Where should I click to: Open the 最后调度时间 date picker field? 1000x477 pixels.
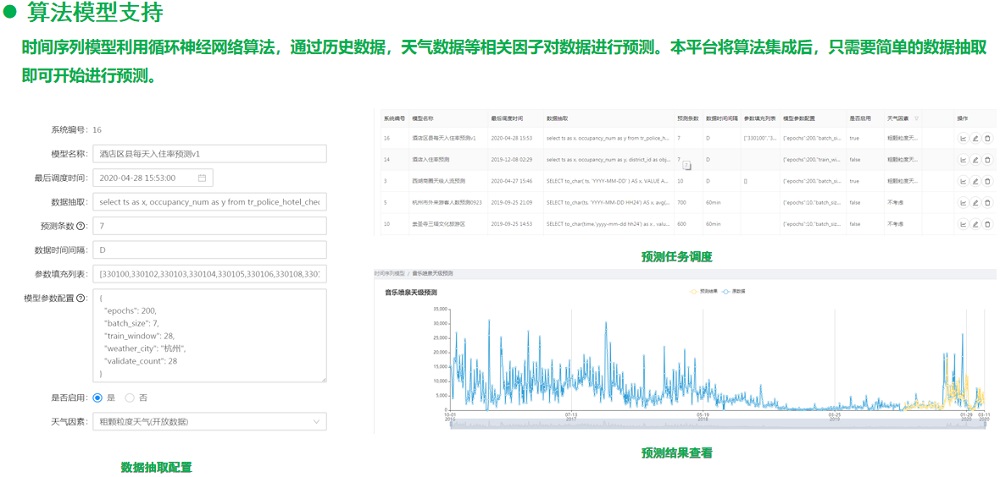[150, 178]
